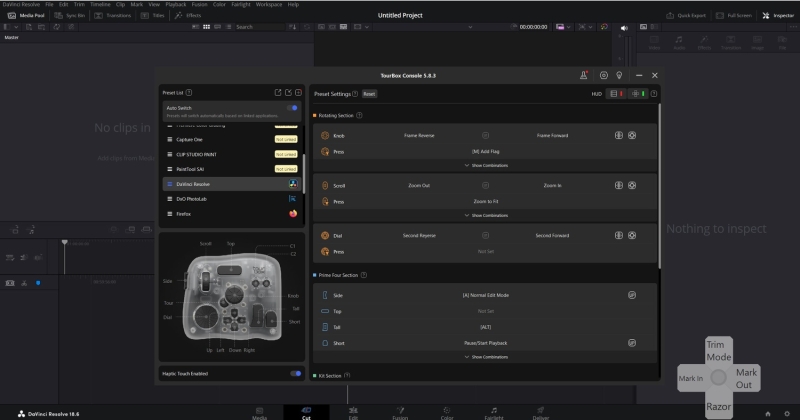Viewport: 800px width, 420px height.
Task: Add a new preset with the plus icon
Action: coord(298,92)
